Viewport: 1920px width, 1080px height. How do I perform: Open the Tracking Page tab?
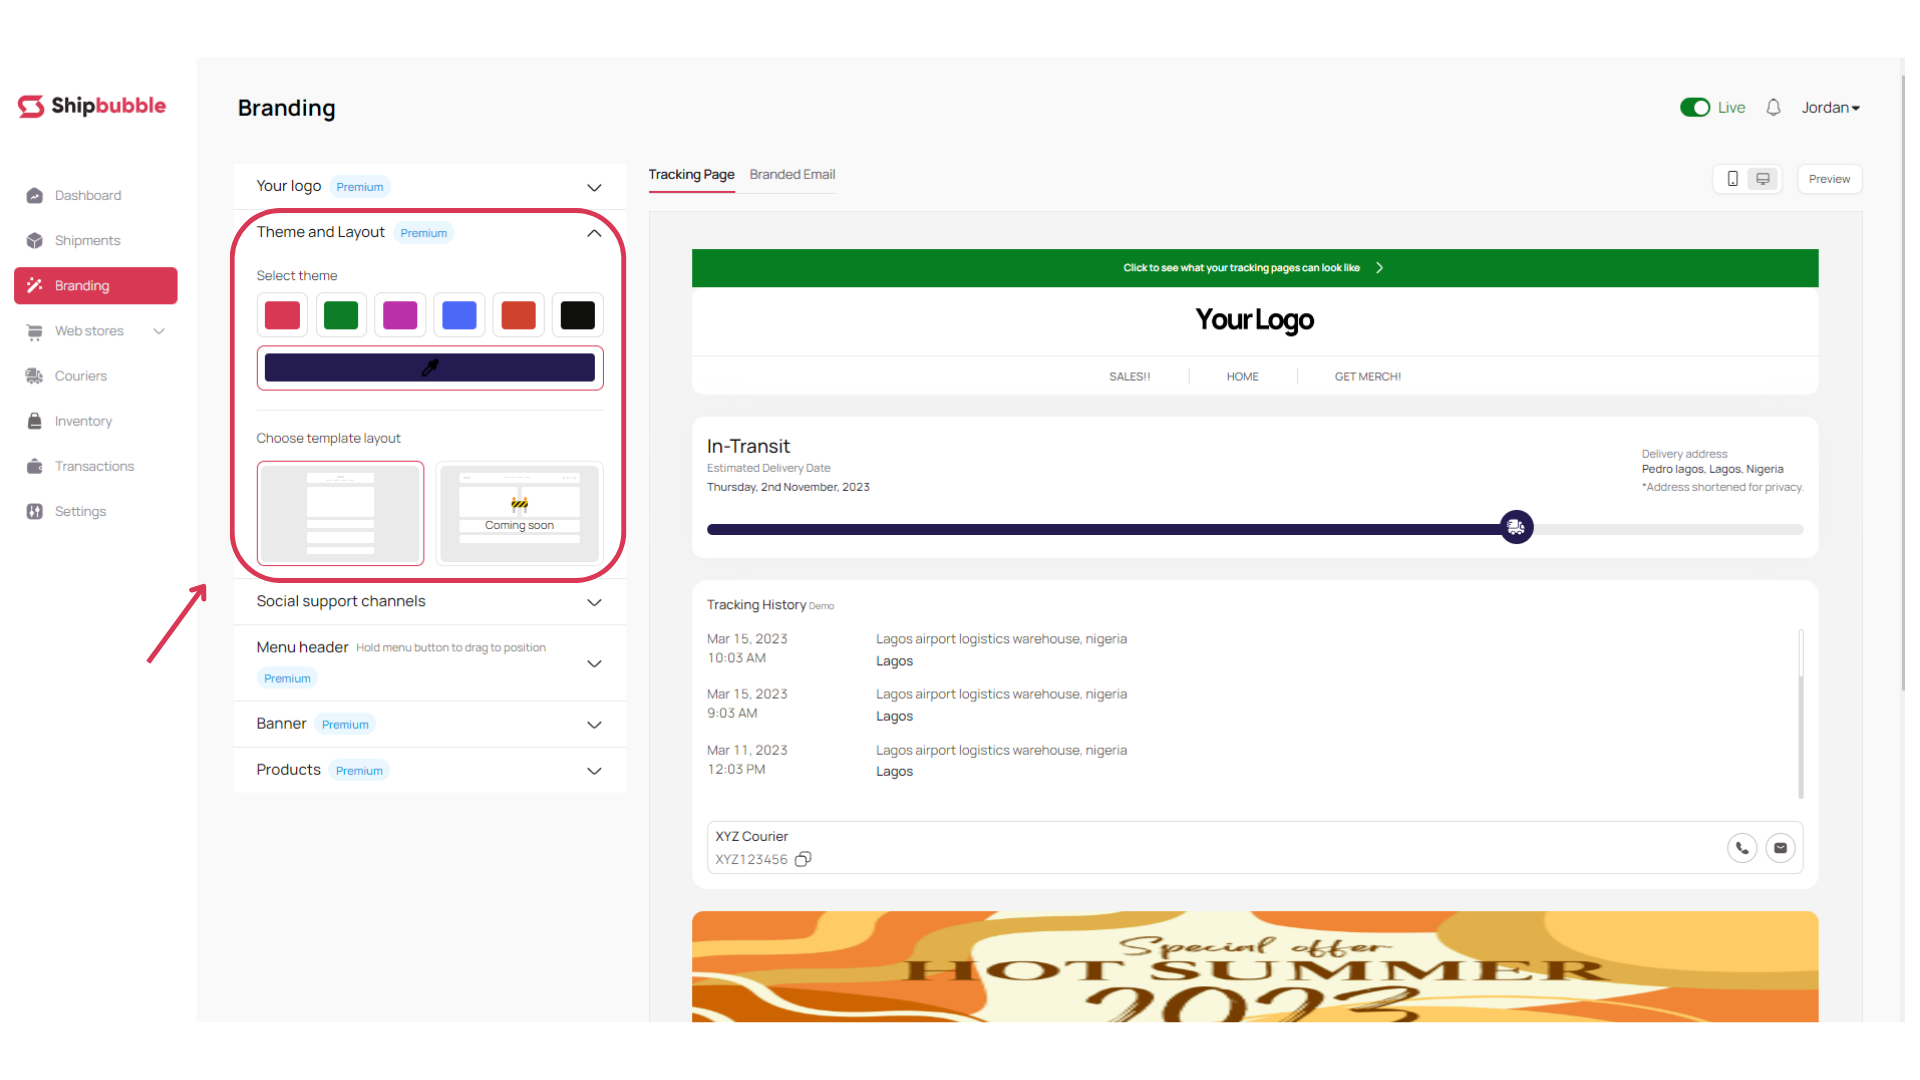pos(691,174)
